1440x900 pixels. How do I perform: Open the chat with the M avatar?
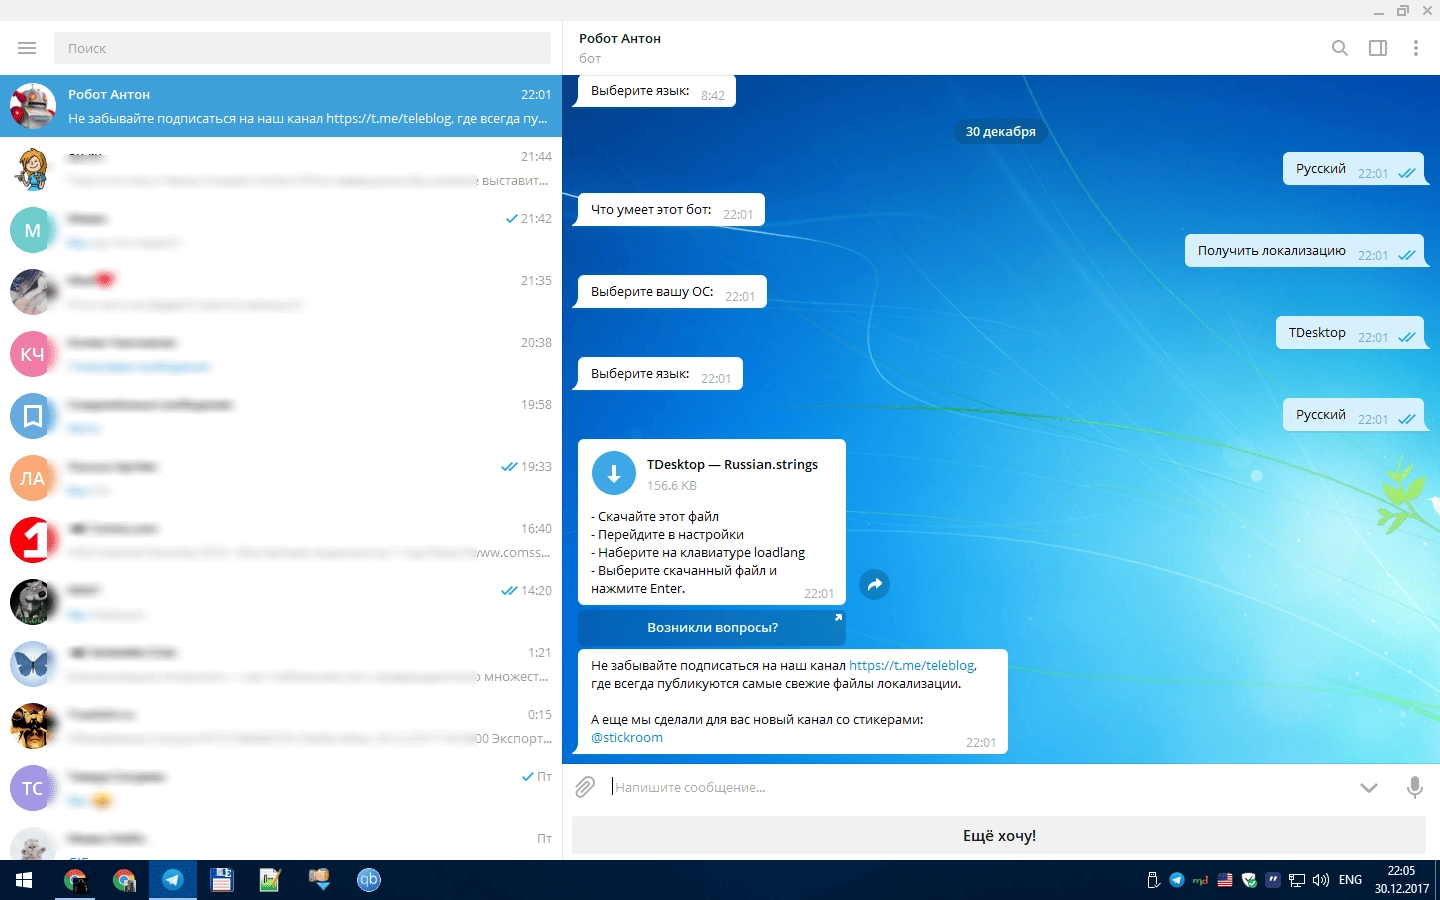(281, 230)
